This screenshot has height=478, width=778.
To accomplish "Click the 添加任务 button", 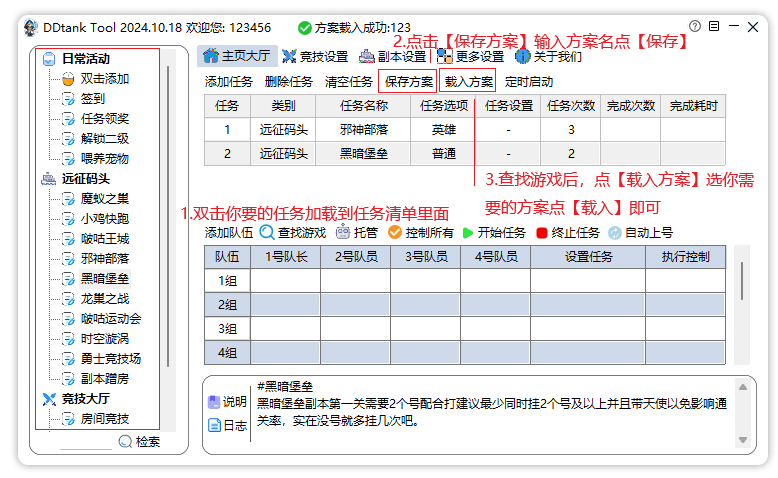I will click(x=228, y=81).
